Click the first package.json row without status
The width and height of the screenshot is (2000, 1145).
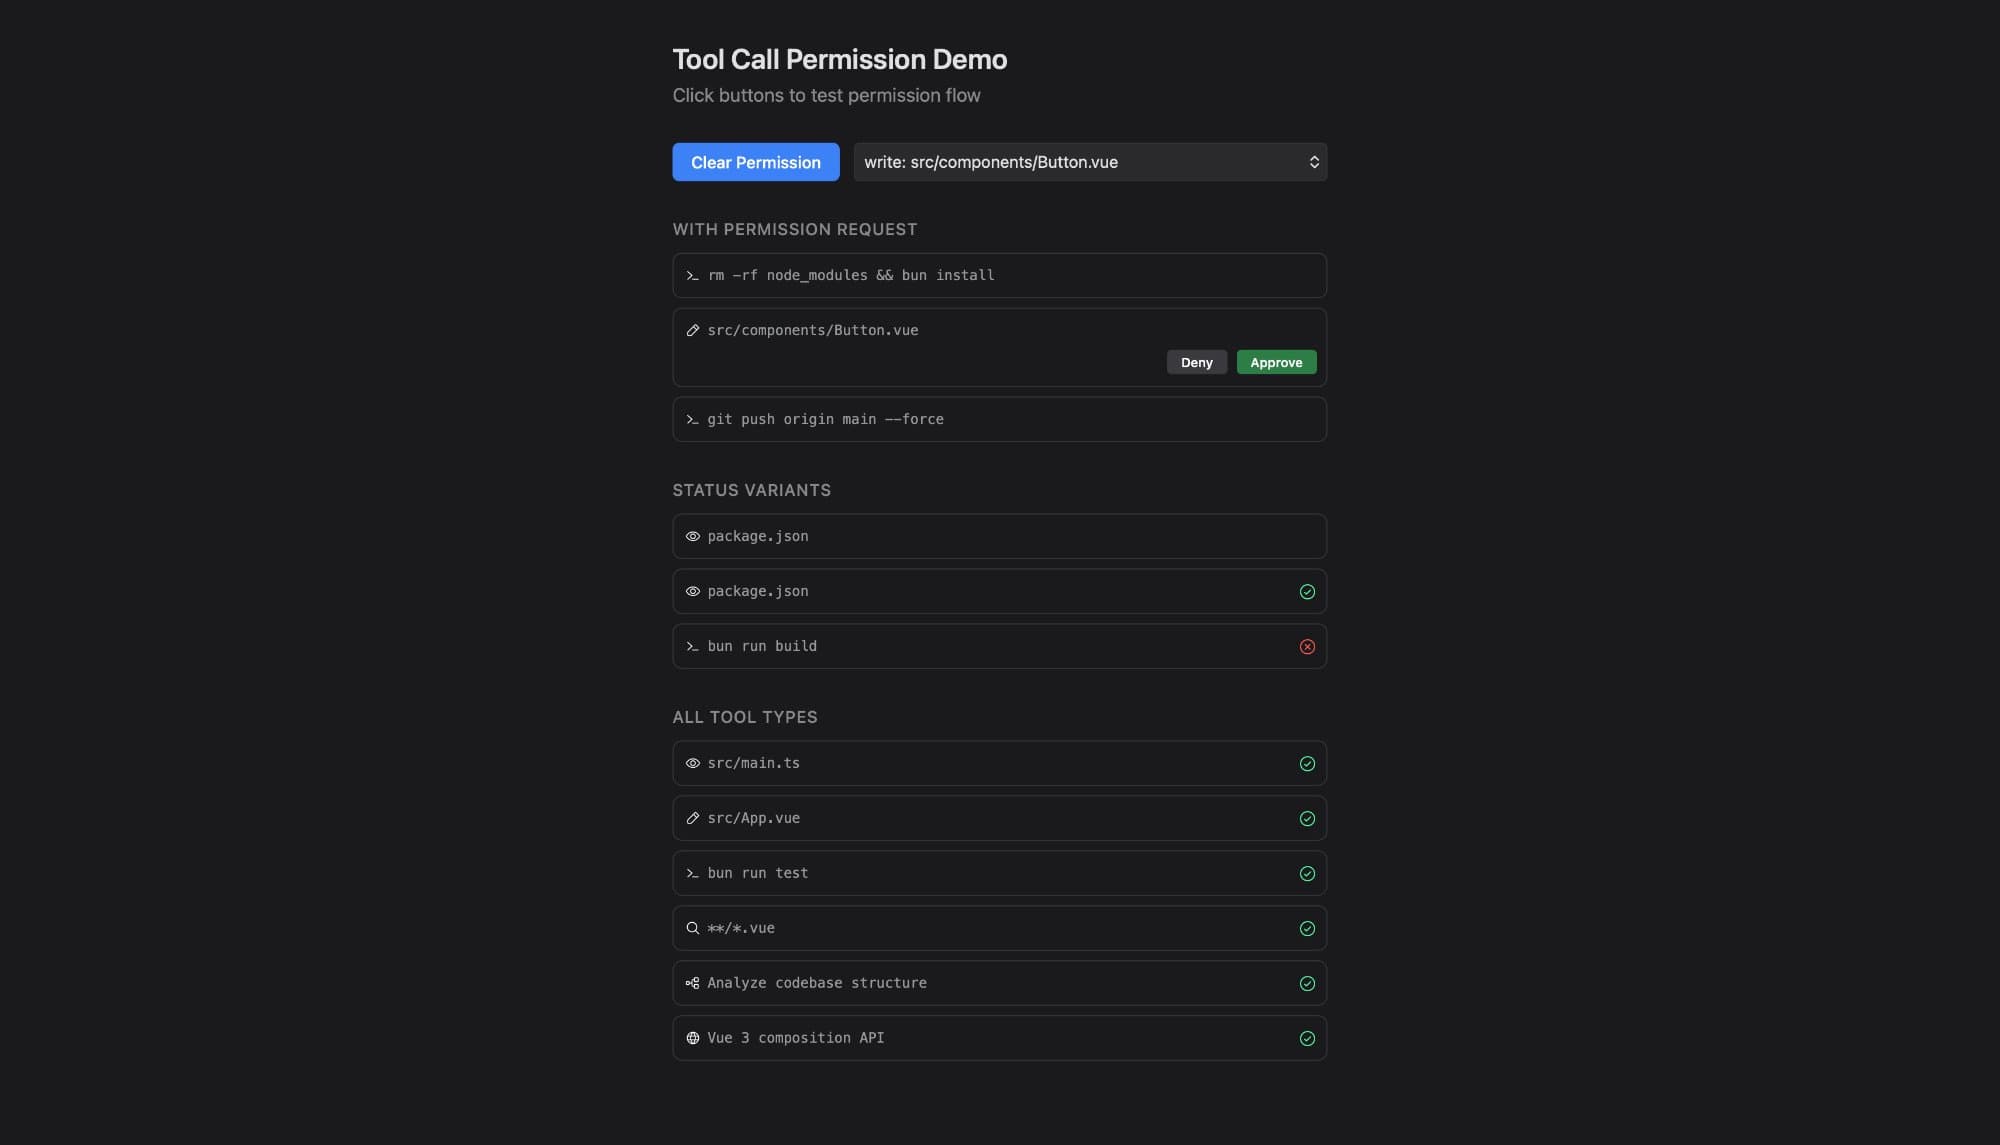coord(999,537)
